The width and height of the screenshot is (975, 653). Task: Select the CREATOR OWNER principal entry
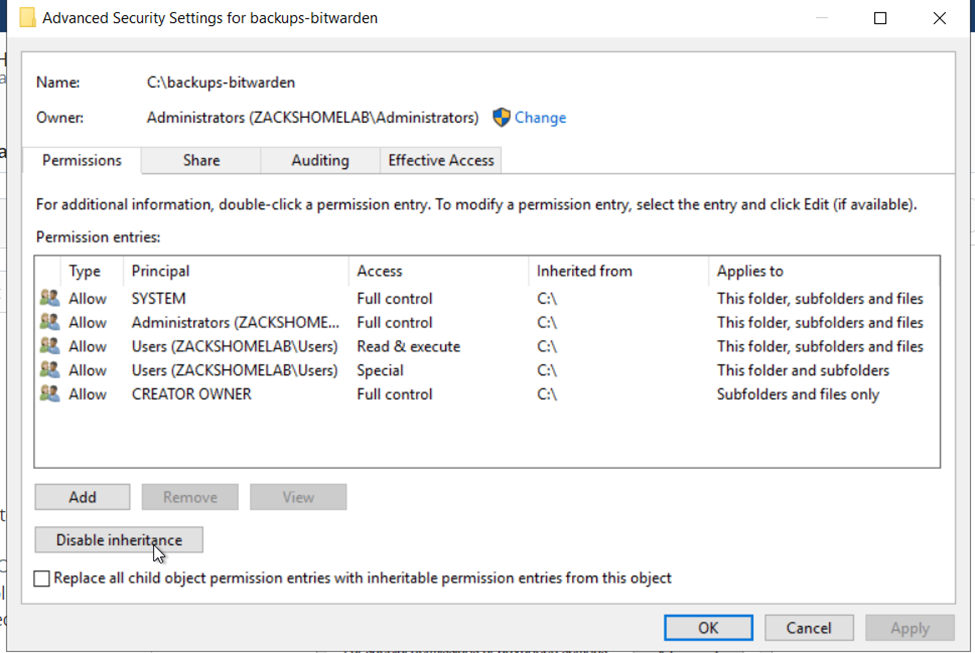192,394
